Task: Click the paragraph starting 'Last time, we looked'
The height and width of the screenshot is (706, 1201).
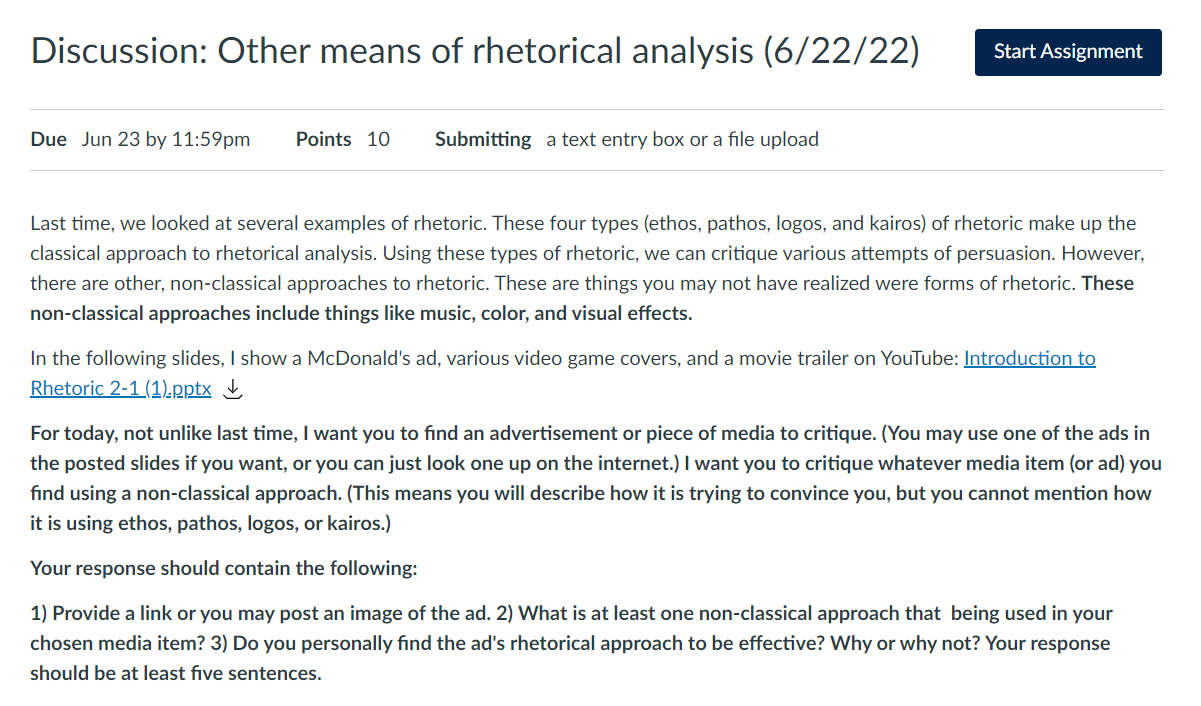Action: pos(584,268)
